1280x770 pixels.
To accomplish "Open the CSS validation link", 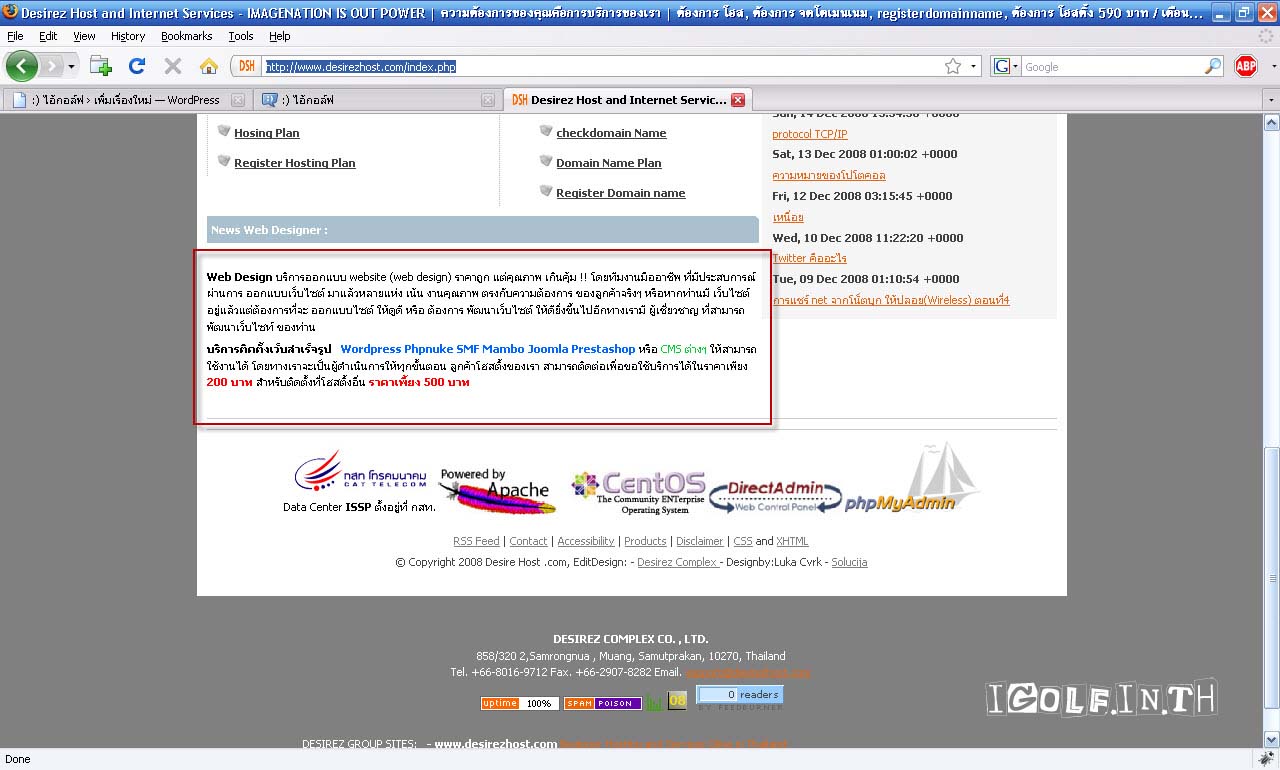I will coord(743,541).
